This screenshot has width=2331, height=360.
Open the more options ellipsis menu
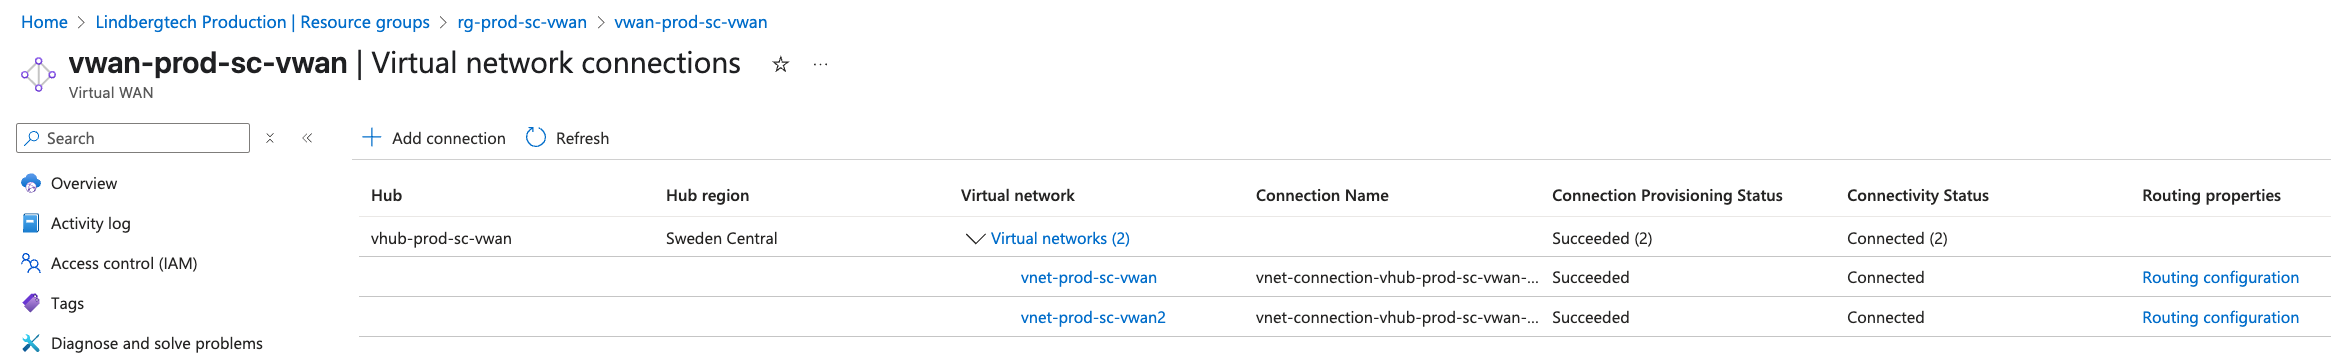click(820, 65)
